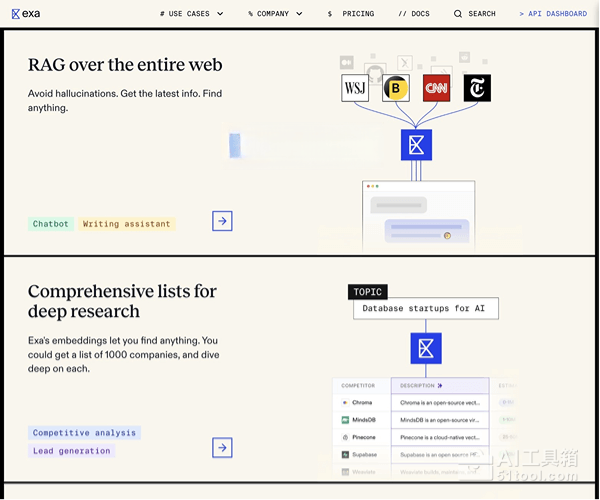The width and height of the screenshot is (600, 500).
Task: Click the blue Exa icon under news logos
Action: (416, 145)
